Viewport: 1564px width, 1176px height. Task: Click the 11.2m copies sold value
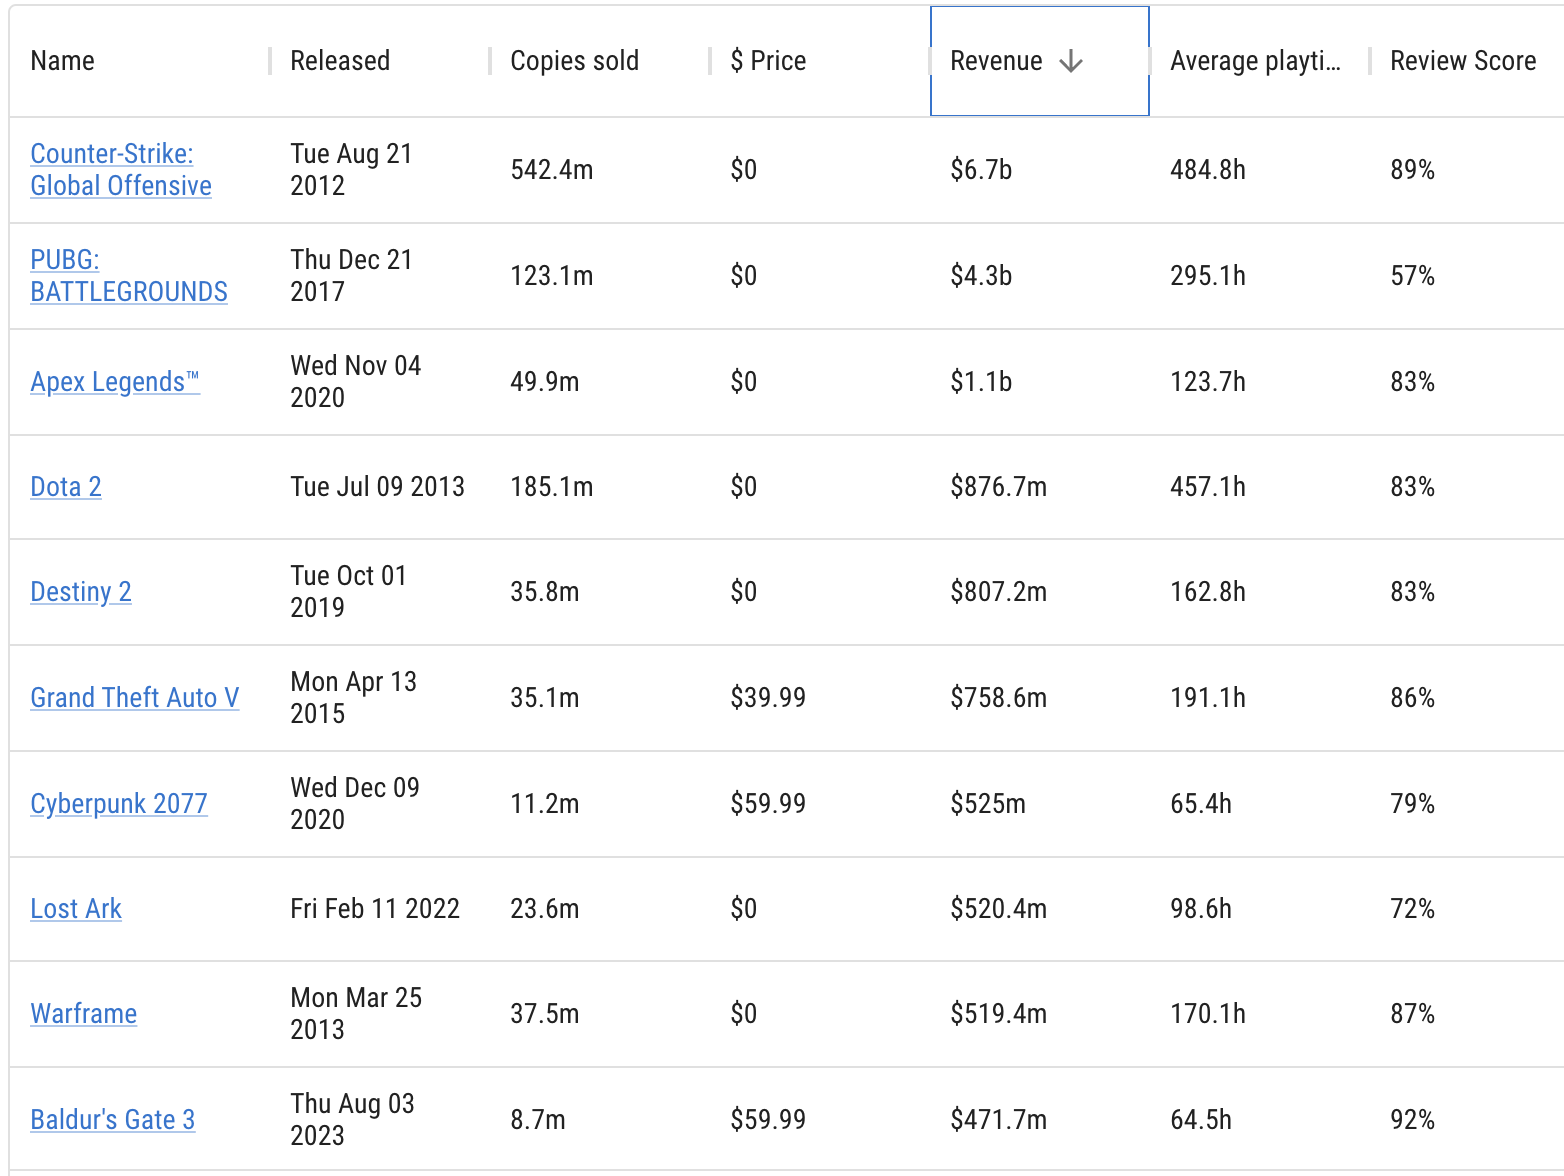(545, 804)
